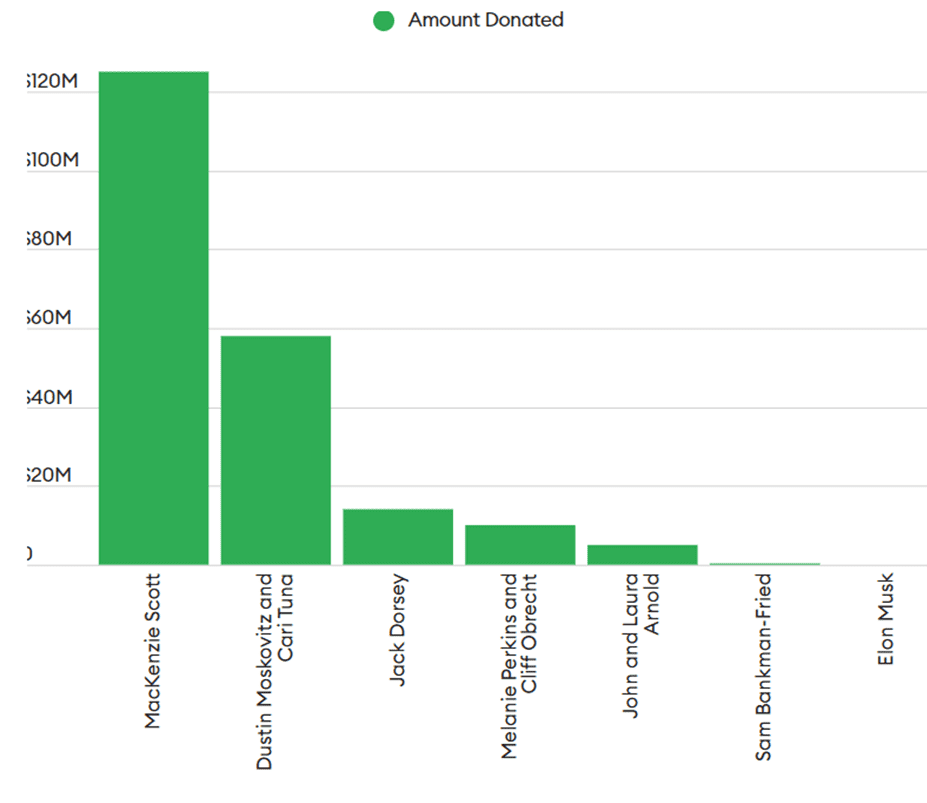Select the Dustin Moskovitz and Cari Tuna bar
Viewport: 927px width, 803px height.
click(x=275, y=450)
